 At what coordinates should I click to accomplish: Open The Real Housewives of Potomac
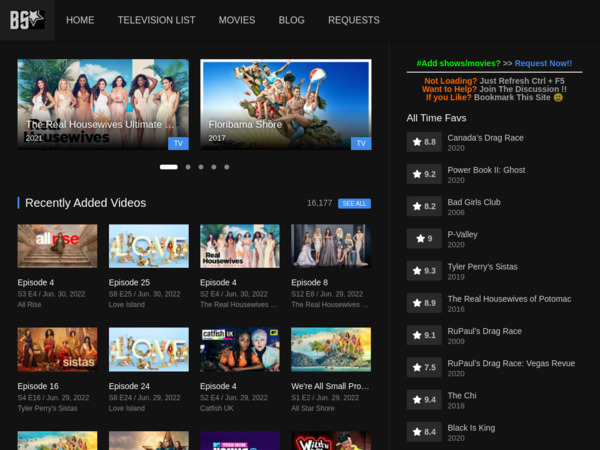point(509,299)
